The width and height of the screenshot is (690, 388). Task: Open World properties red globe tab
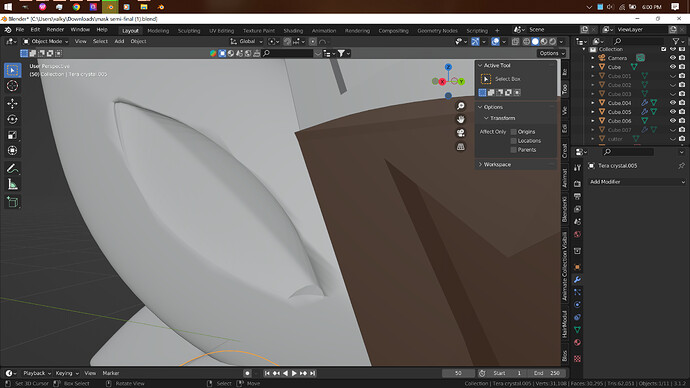click(x=577, y=234)
